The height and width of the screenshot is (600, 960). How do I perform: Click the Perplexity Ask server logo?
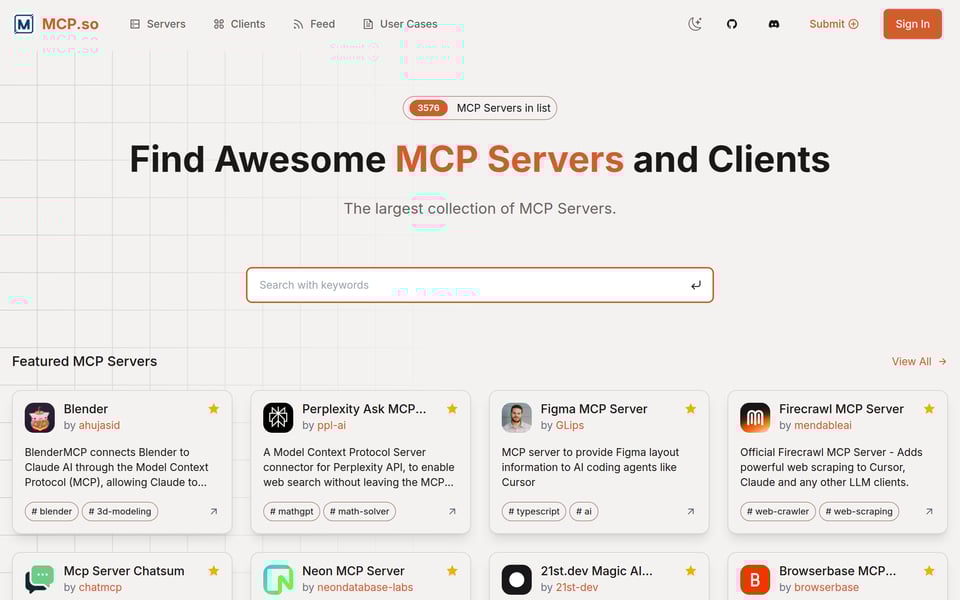pyautogui.click(x=278, y=417)
